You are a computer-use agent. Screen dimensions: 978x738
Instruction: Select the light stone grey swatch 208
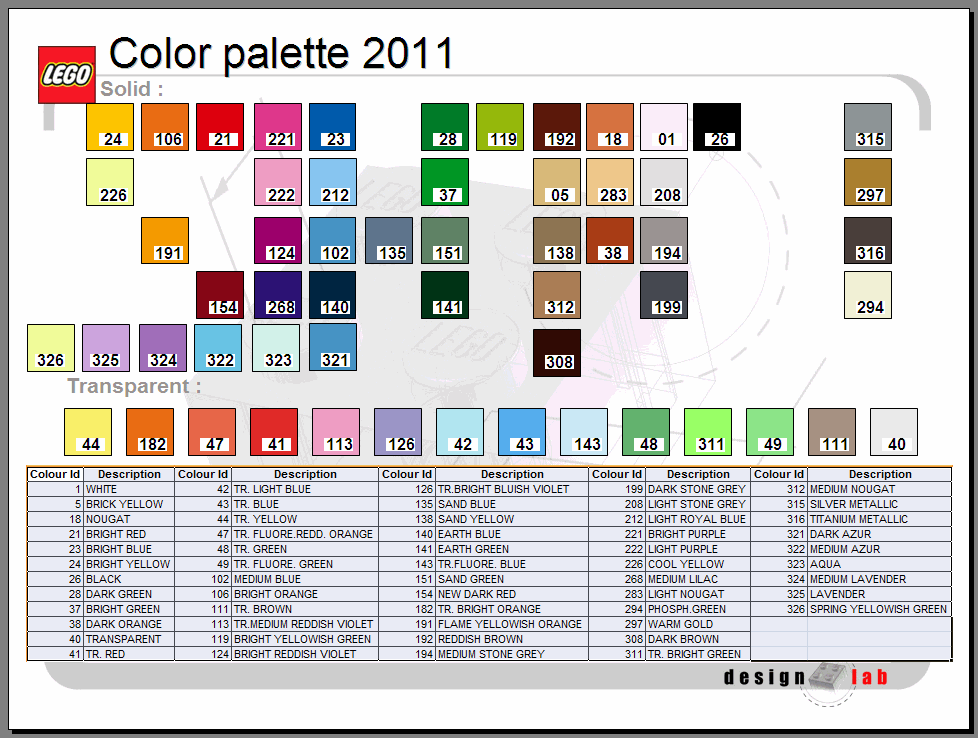[664, 182]
